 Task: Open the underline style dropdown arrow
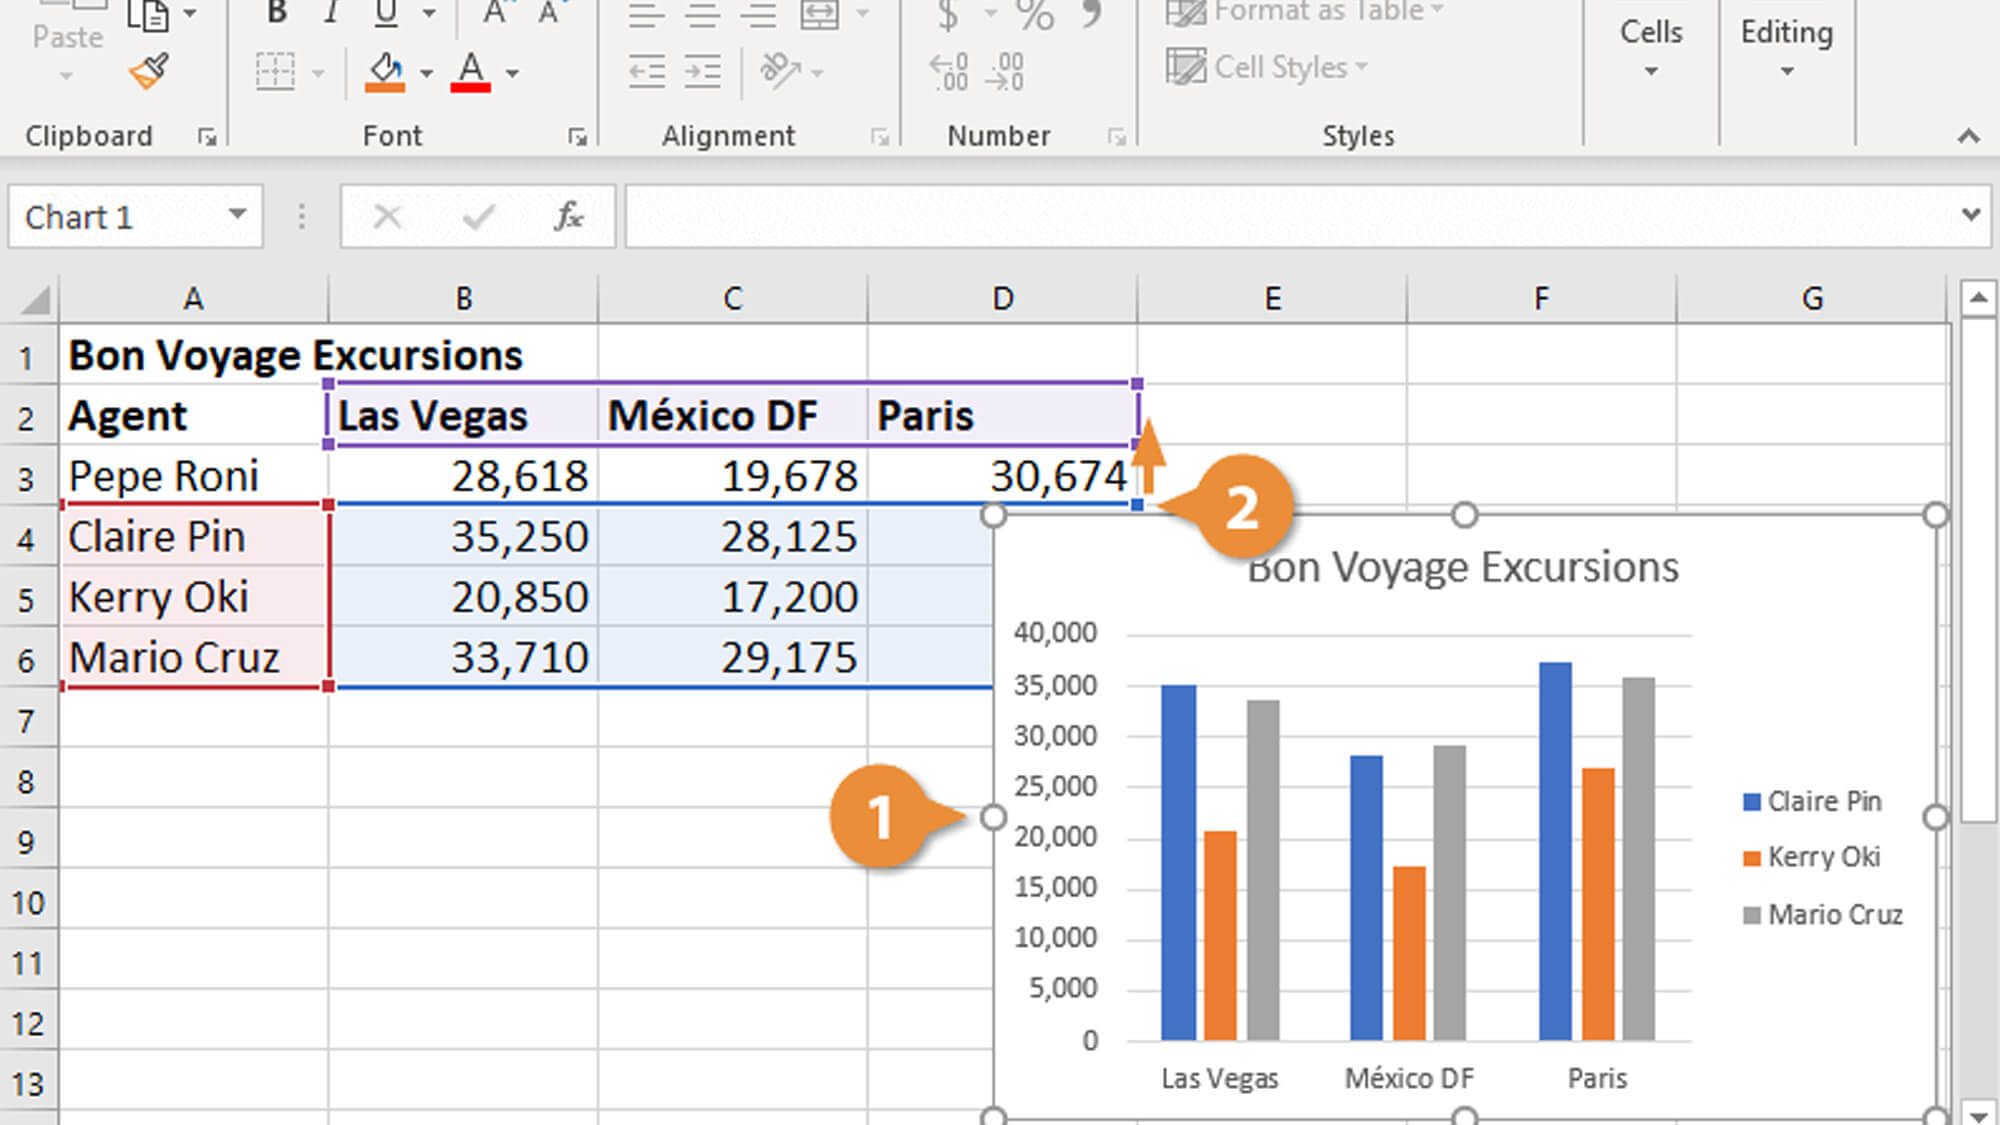click(x=429, y=13)
